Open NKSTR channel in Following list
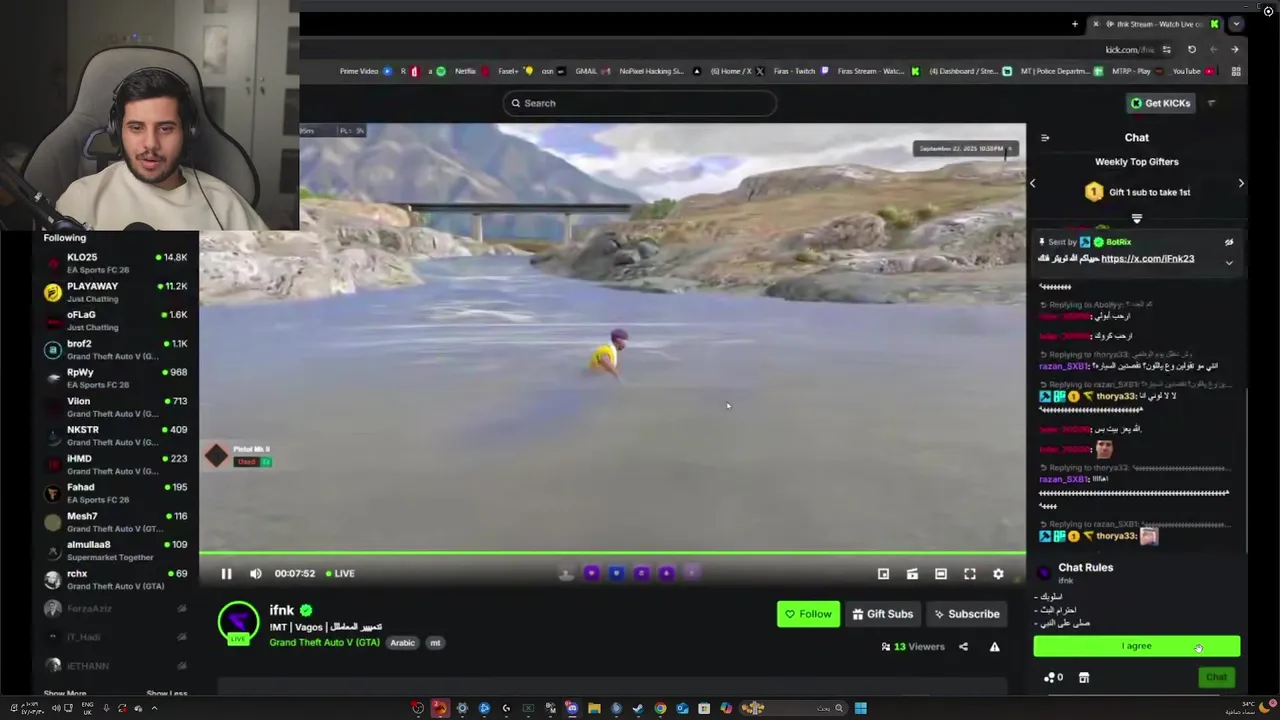The image size is (1280, 720). (x=115, y=436)
